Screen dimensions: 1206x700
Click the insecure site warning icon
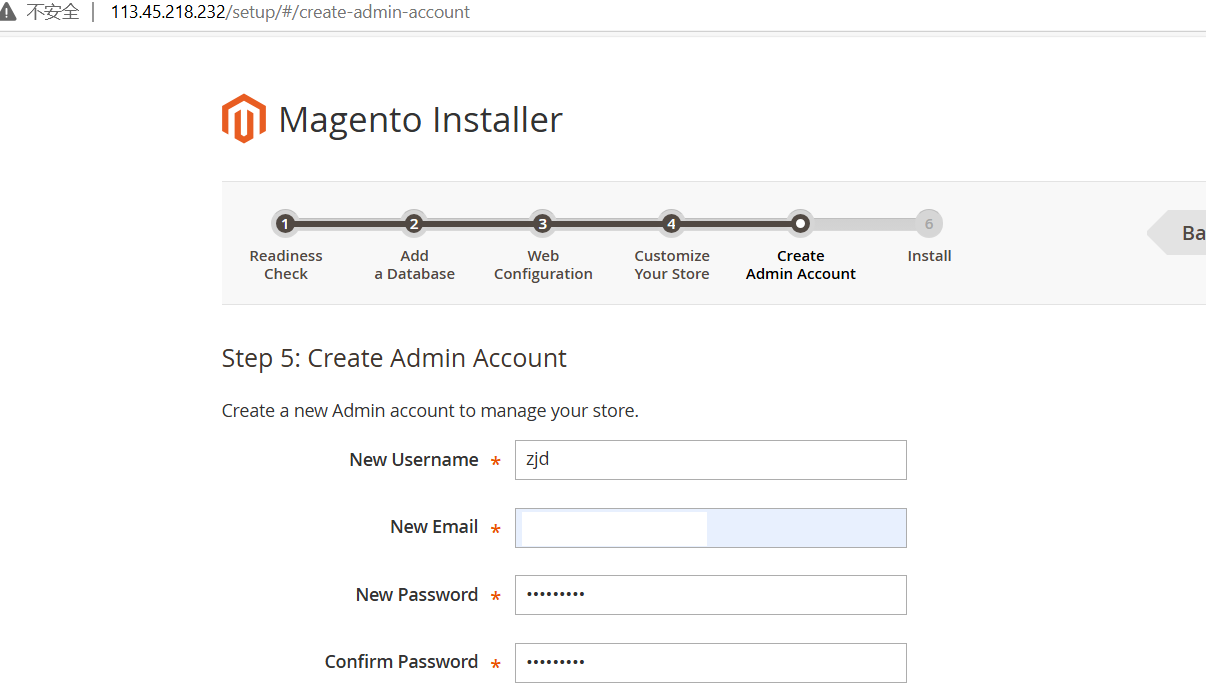10,13
